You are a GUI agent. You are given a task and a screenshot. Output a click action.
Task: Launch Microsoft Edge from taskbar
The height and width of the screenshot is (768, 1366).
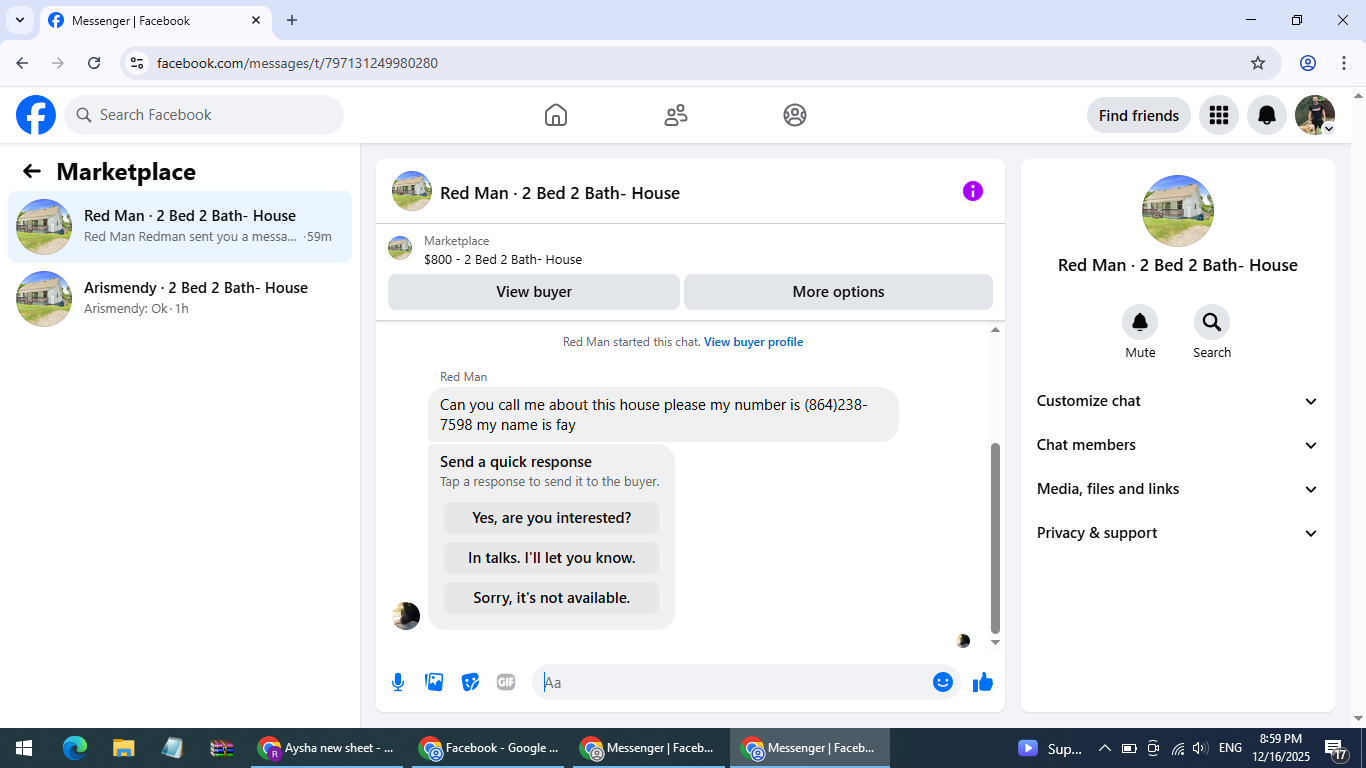pos(75,748)
